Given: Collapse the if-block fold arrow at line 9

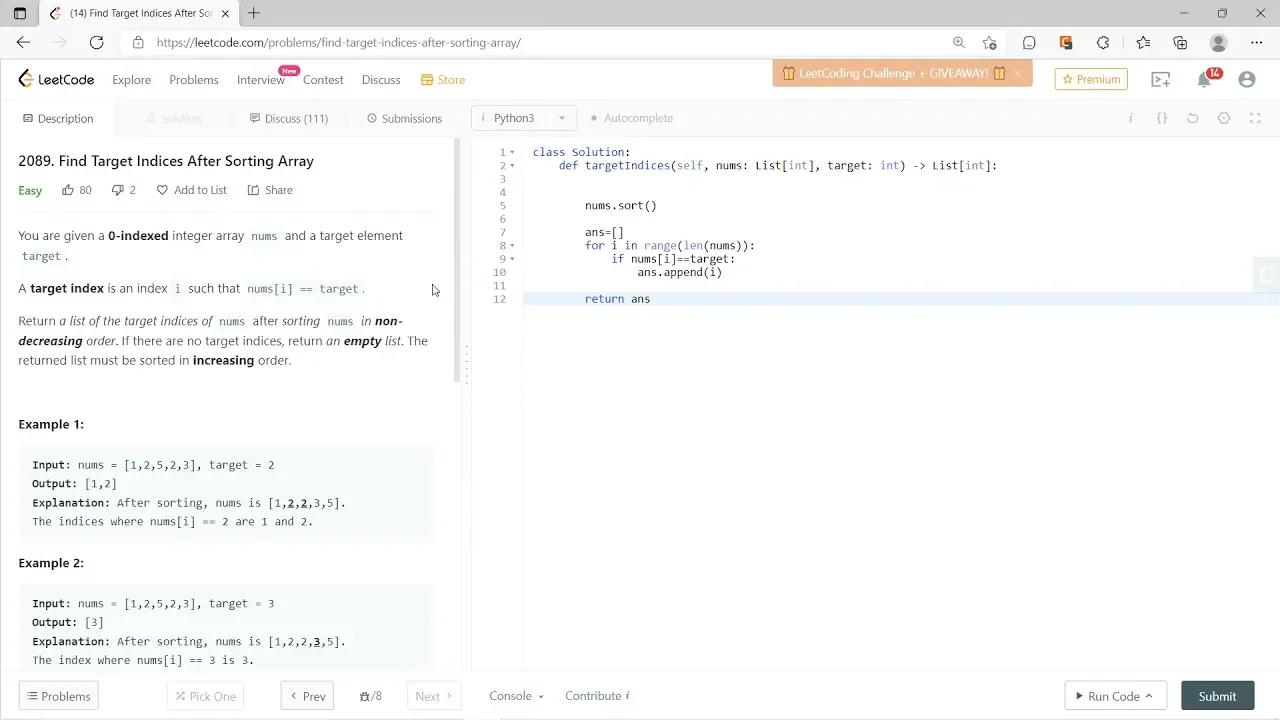Looking at the screenshot, I should click(x=513, y=259).
